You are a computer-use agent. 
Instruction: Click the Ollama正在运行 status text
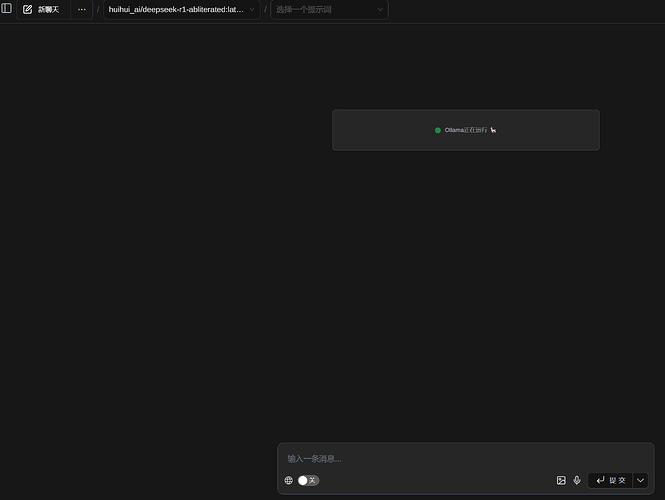466,130
